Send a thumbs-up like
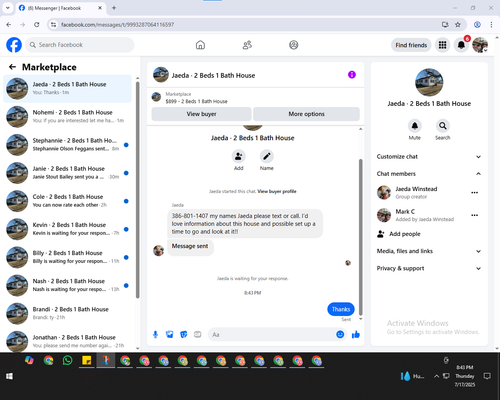Viewport: 500px width, 400px height. point(356,334)
